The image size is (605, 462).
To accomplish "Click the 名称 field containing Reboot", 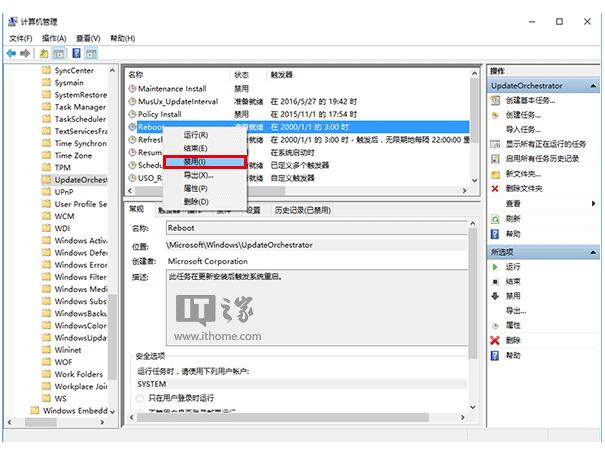I will pyautogui.click(x=320, y=228).
